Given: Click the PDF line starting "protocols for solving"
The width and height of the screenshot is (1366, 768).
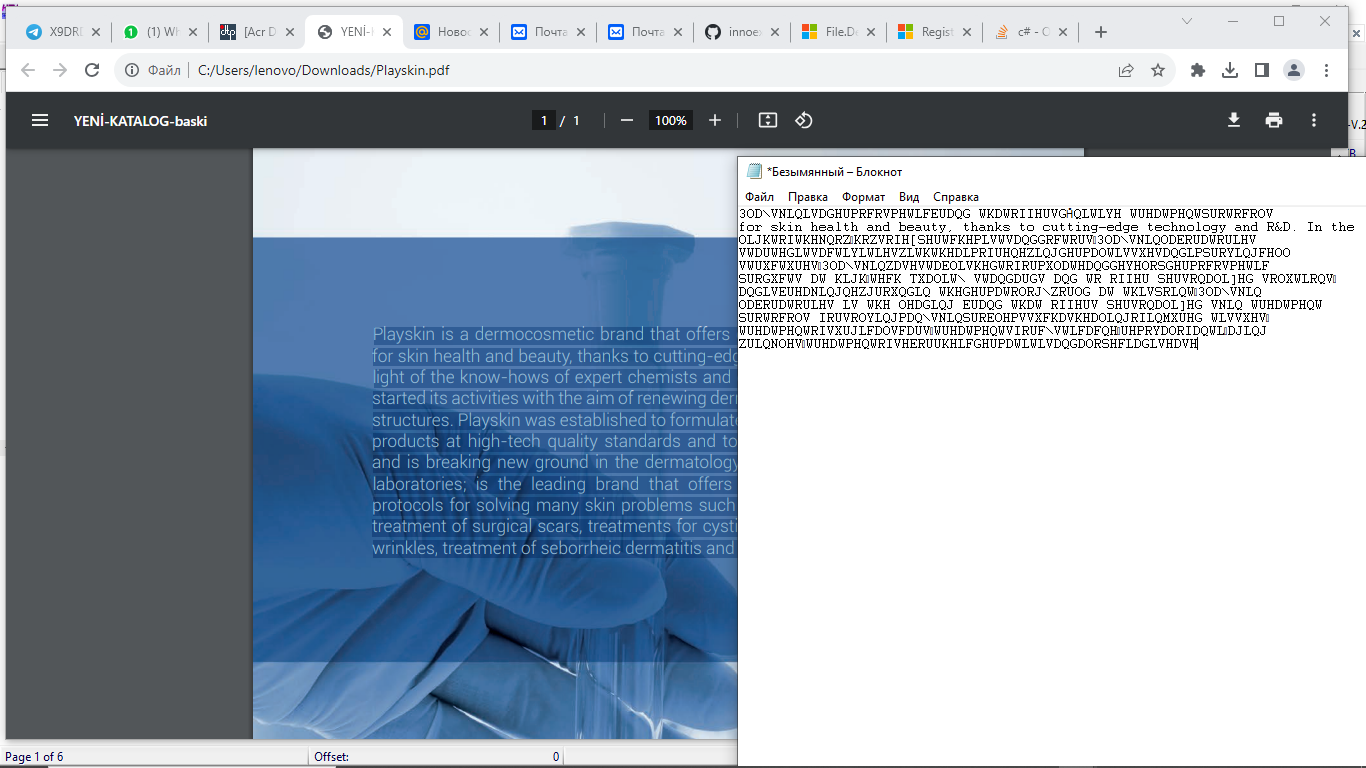Looking at the screenshot, I should click(555, 505).
